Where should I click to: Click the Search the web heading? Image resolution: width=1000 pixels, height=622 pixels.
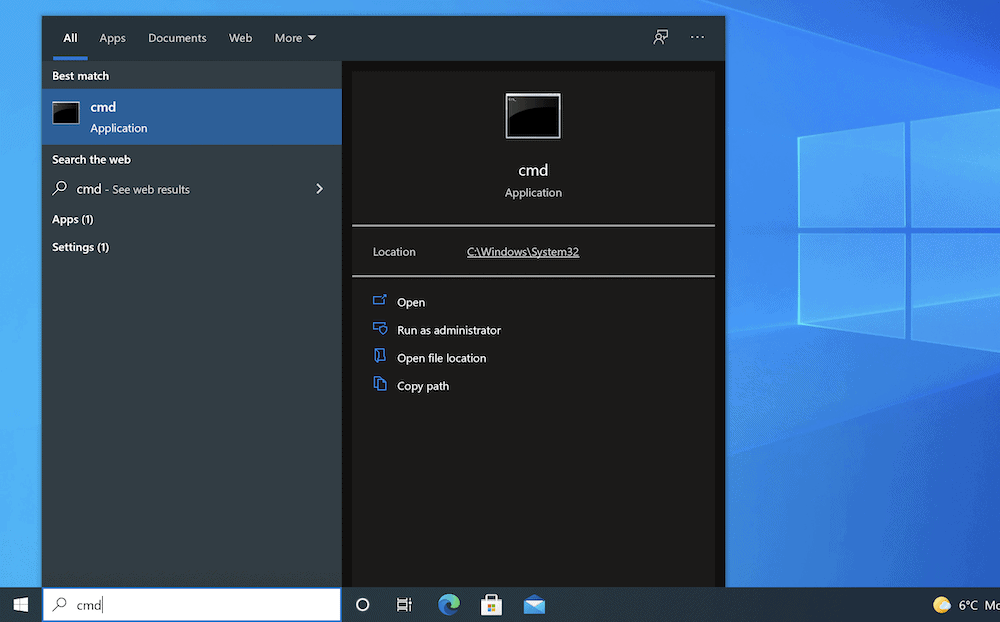point(91,159)
